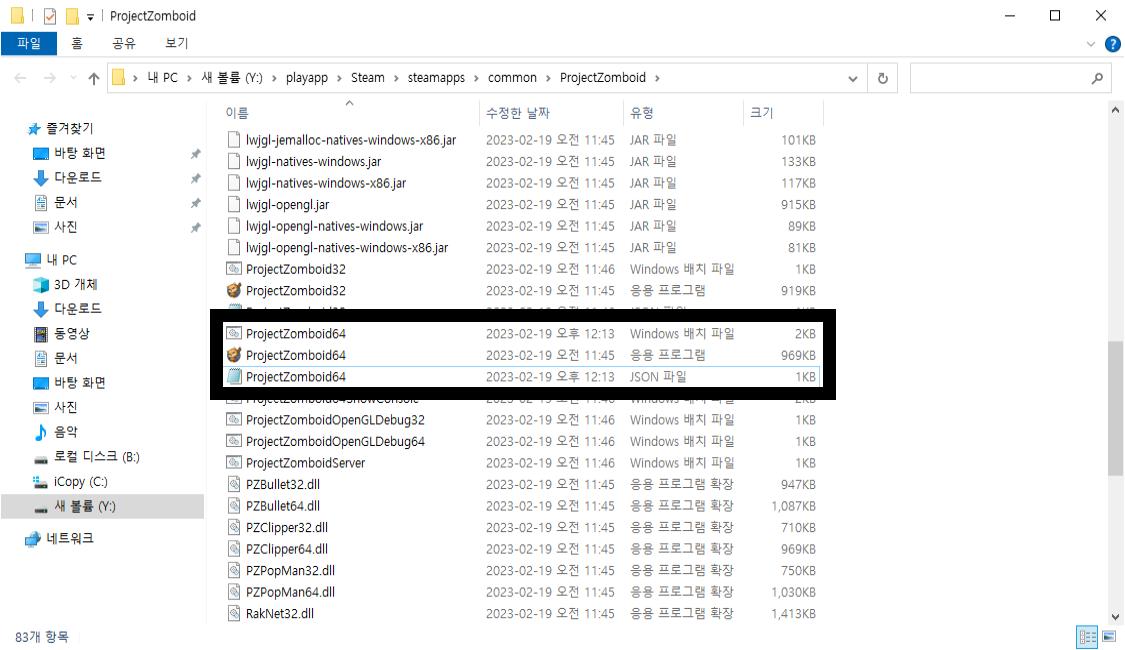This screenshot has height=650, width=1125.
Task: Click the playapp breadcrumb segment
Action: (306, 77)
